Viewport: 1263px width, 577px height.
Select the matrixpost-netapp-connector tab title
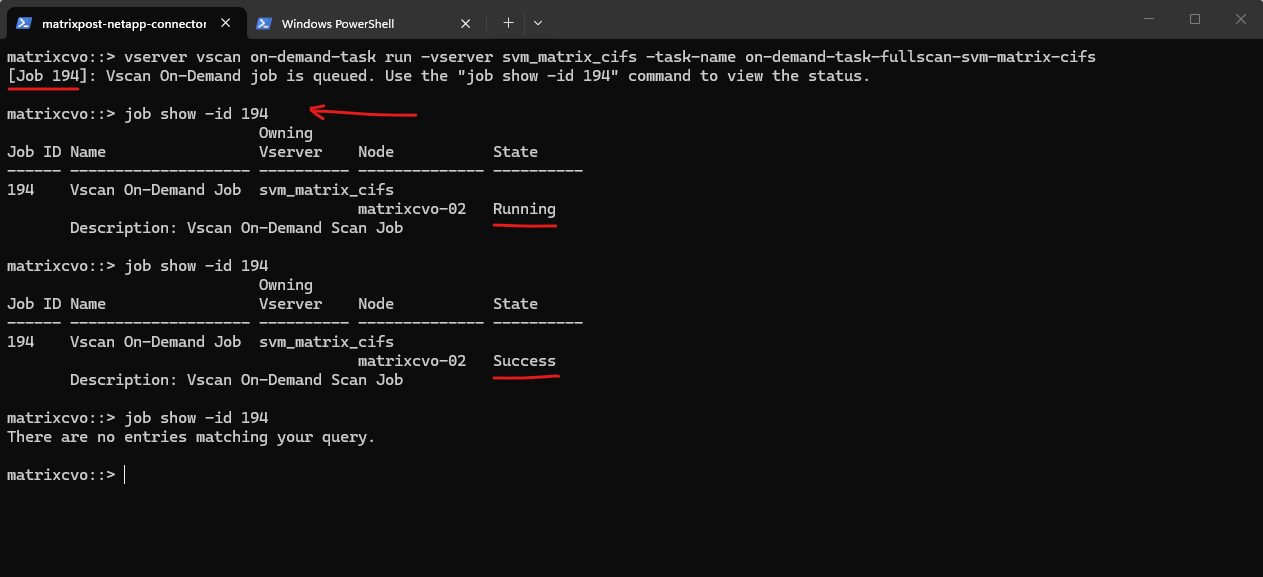point(124,23)
